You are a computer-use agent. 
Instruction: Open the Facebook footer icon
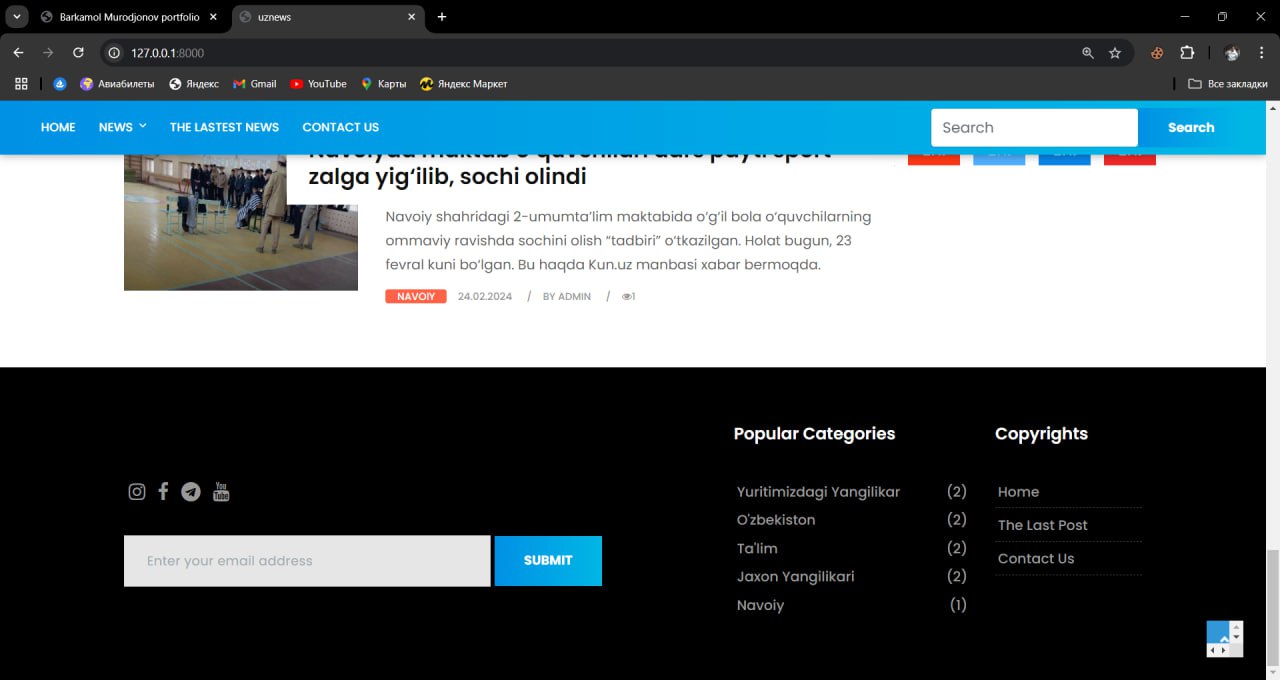click(x=163, y=491)
